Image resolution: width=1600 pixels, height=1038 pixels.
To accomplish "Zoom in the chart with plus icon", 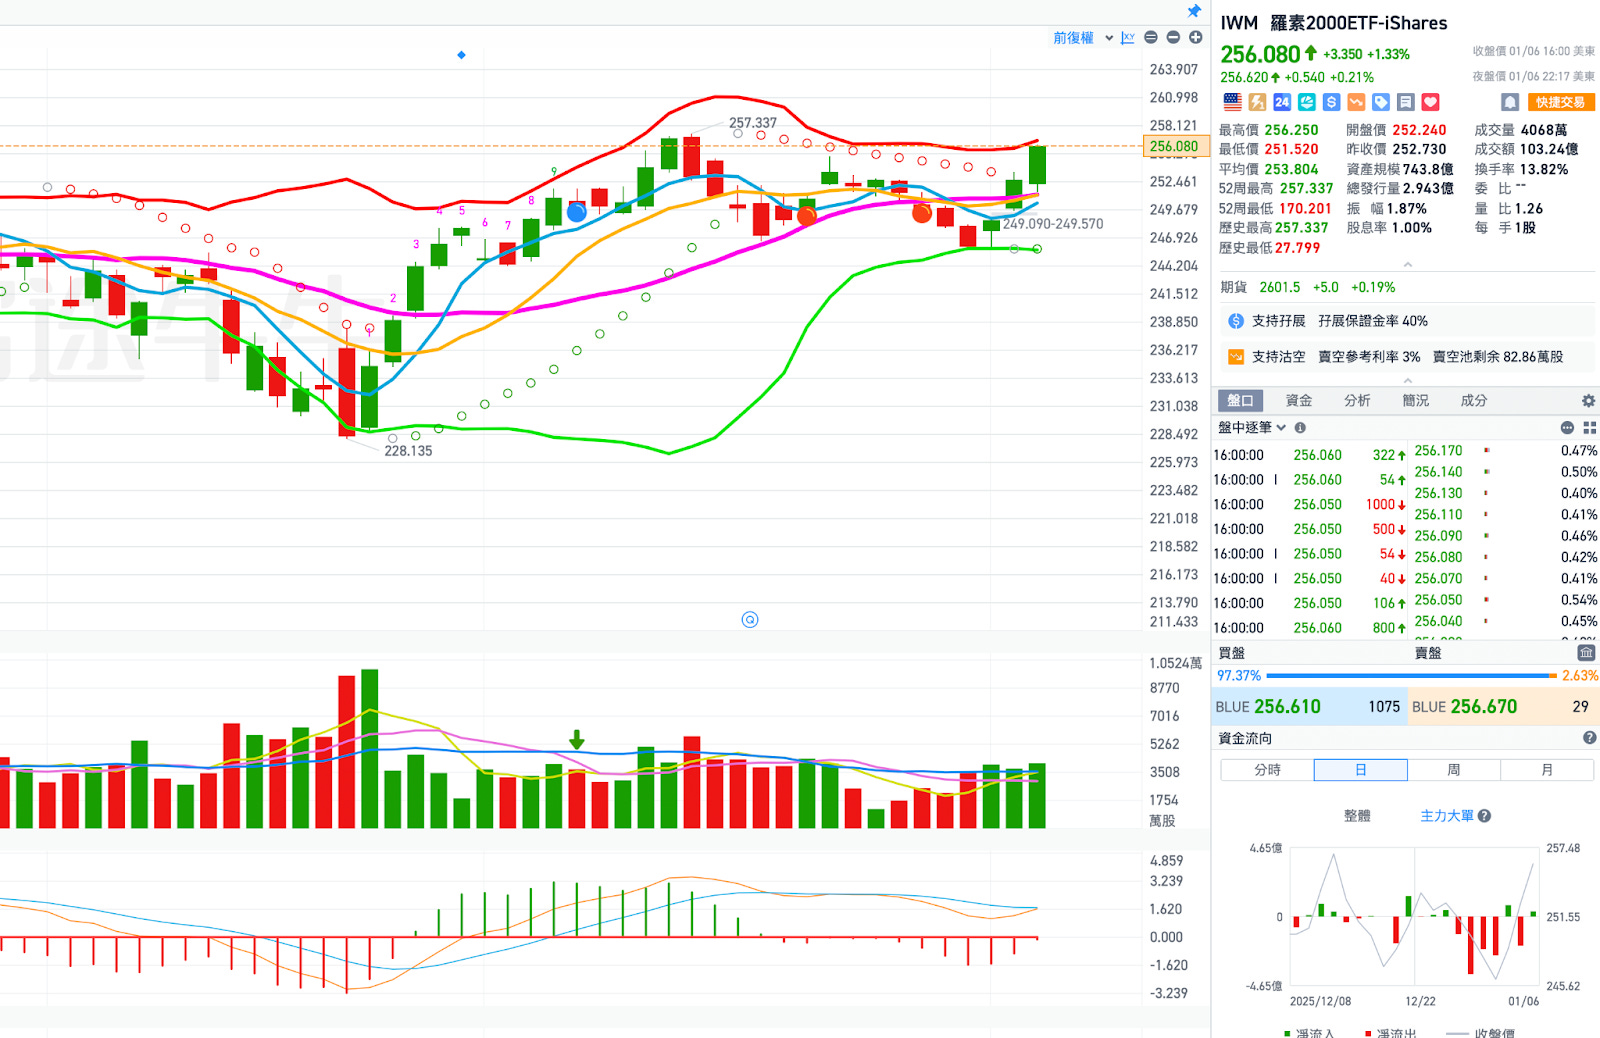I will coord(1195,37).
